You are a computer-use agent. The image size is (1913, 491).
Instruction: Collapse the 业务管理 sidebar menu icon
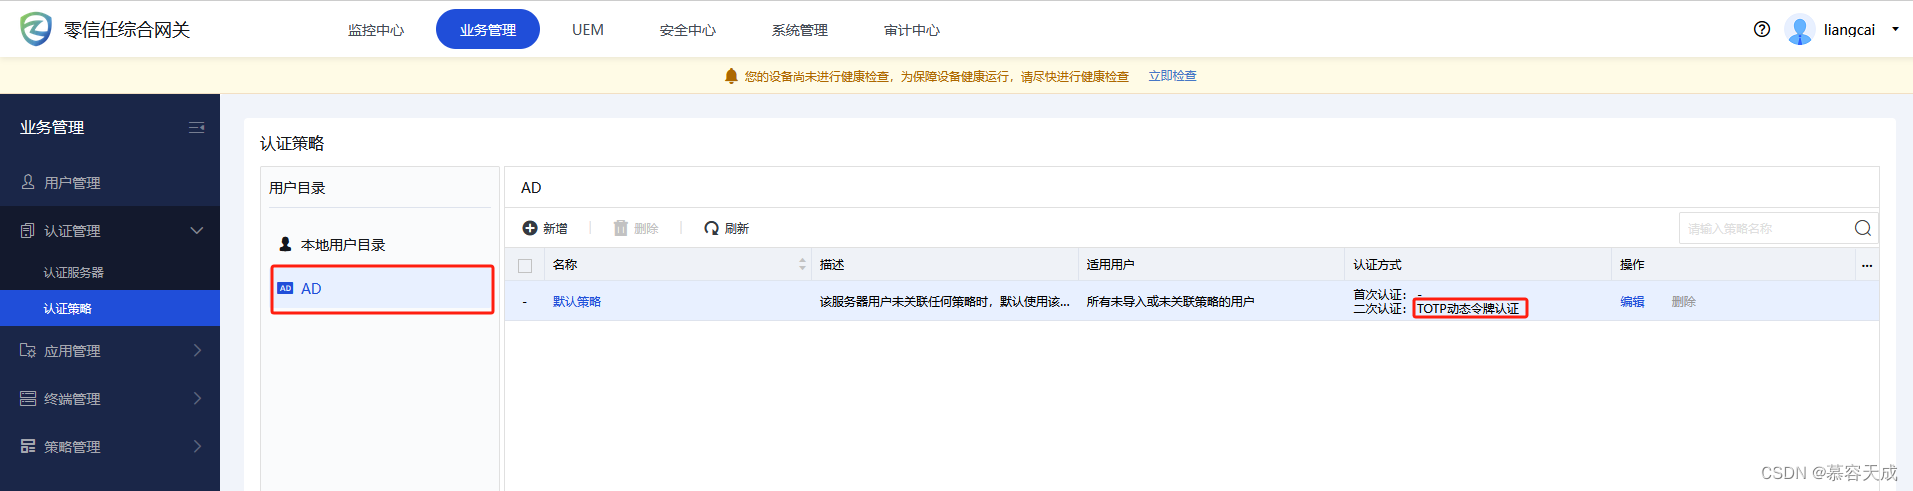197,127
